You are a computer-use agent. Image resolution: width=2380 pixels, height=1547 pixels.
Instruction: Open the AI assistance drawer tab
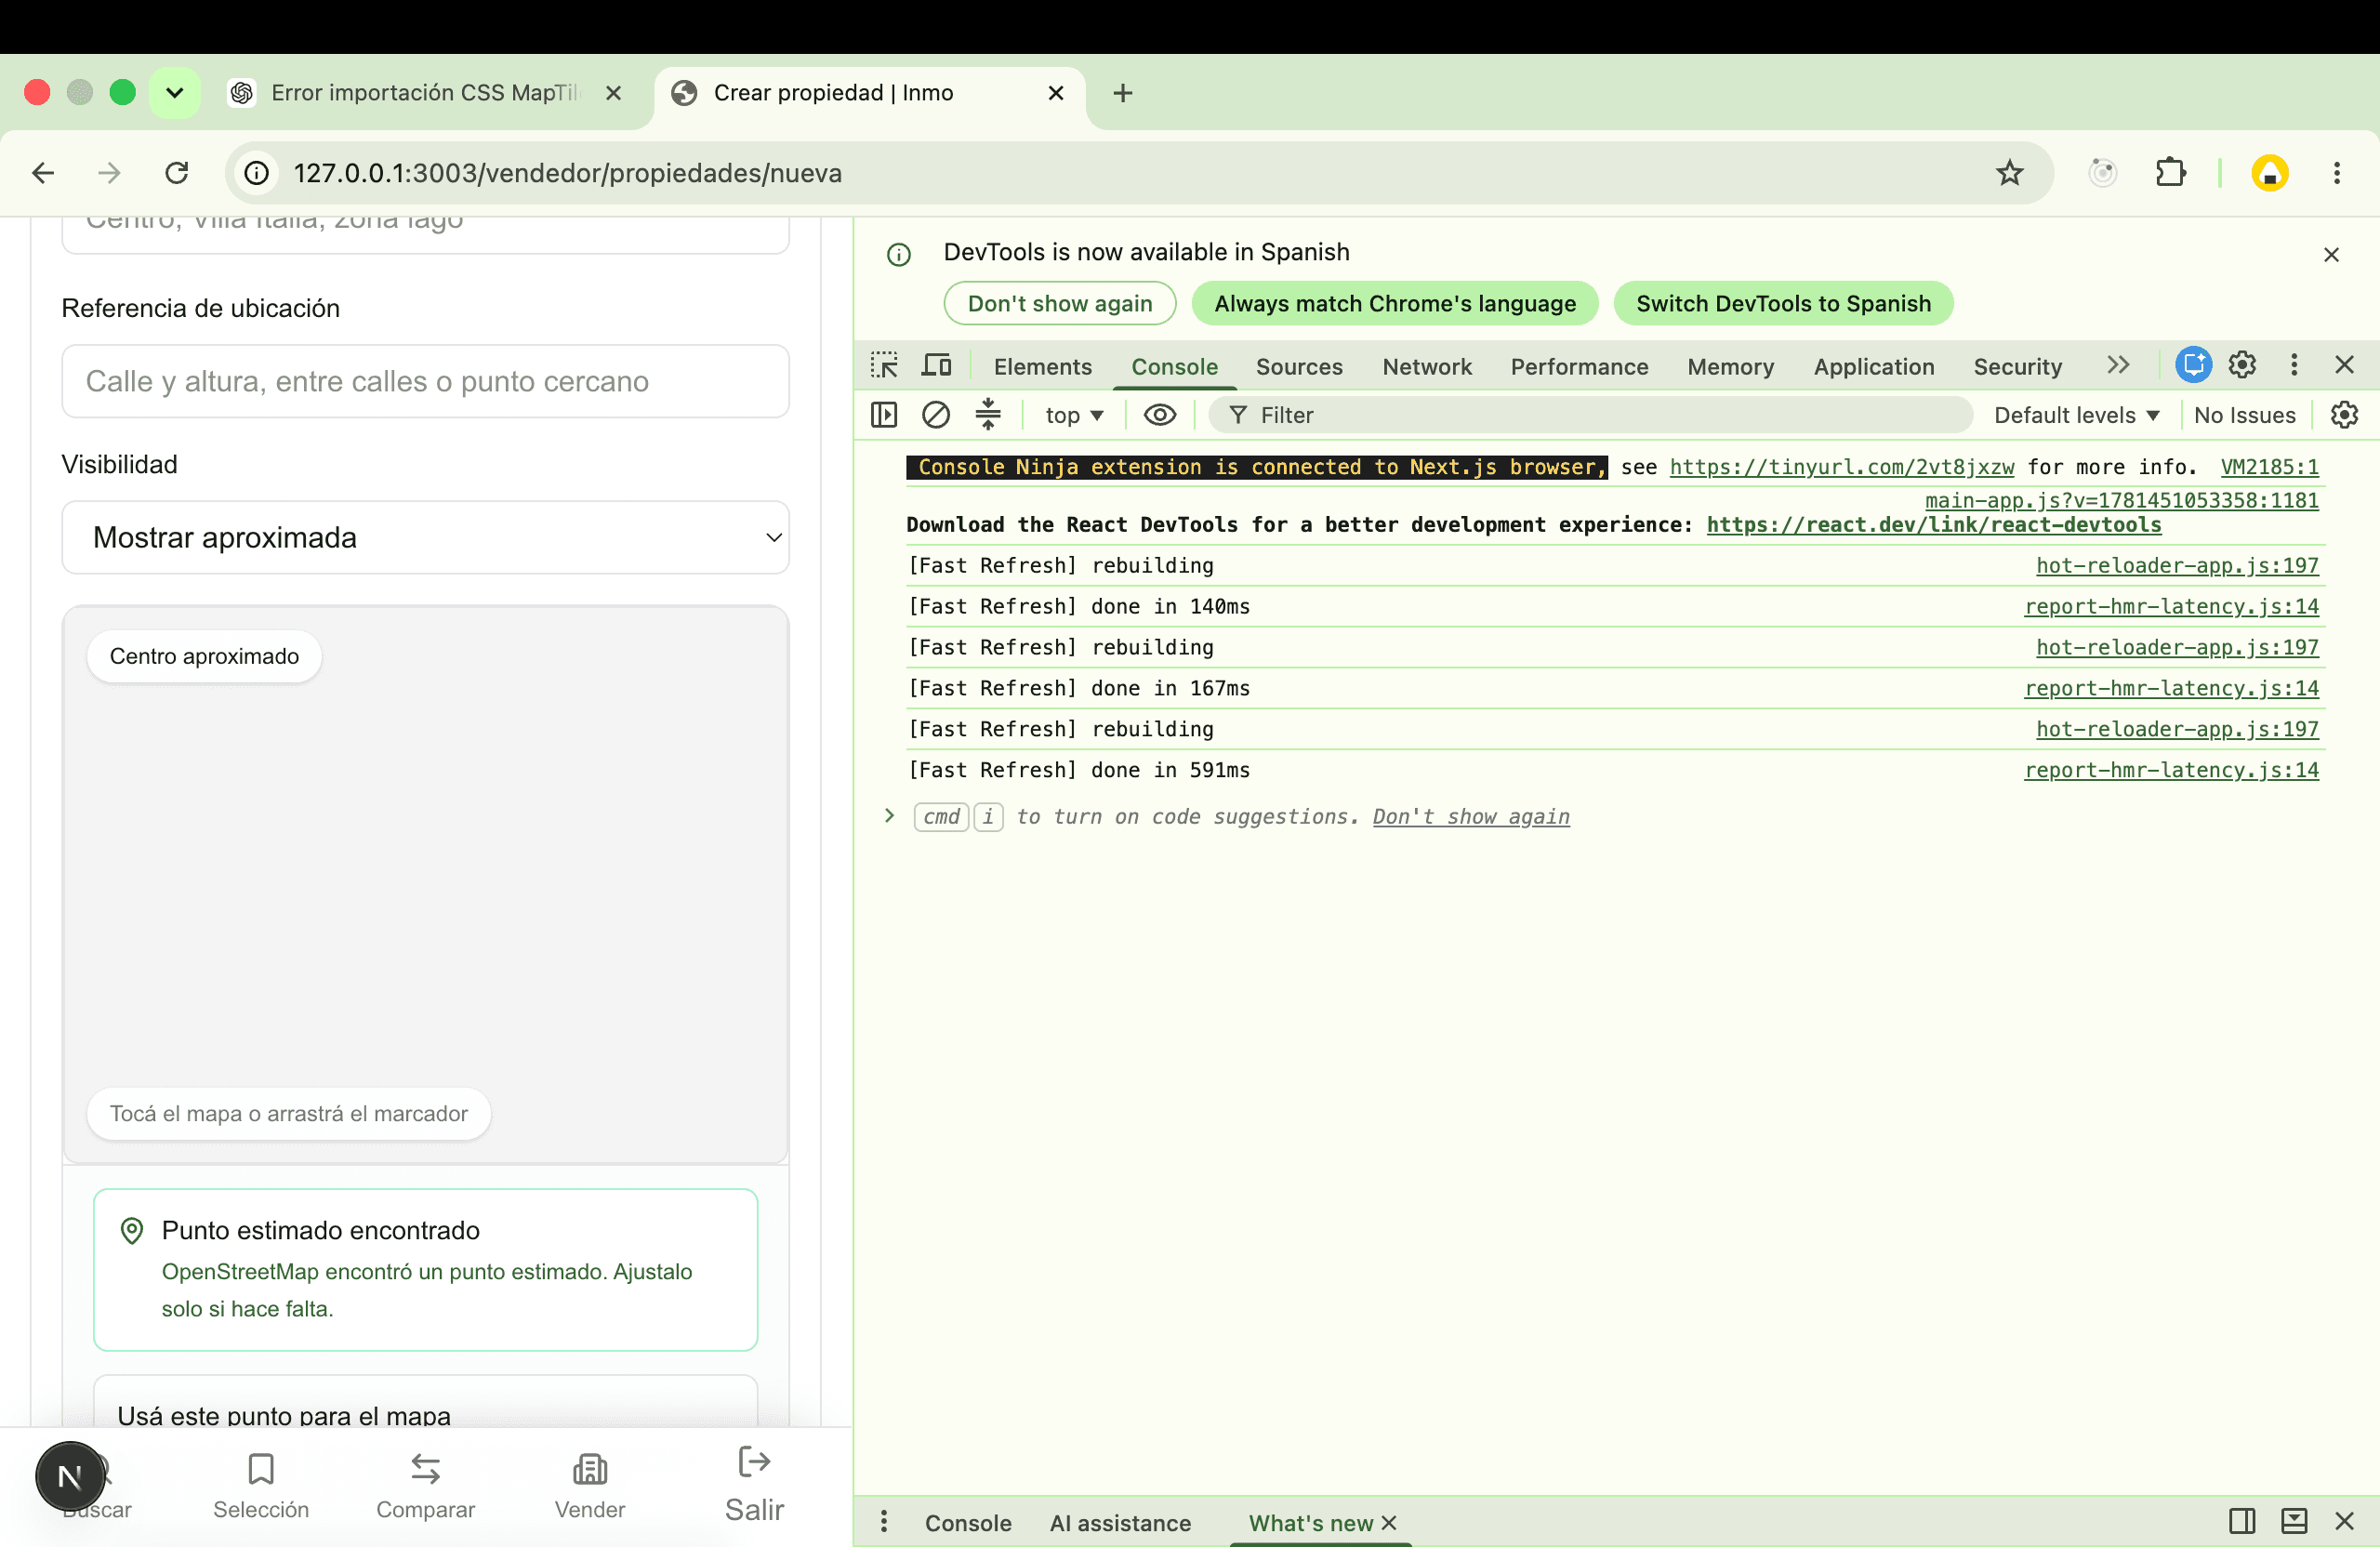point(1120,1522)
